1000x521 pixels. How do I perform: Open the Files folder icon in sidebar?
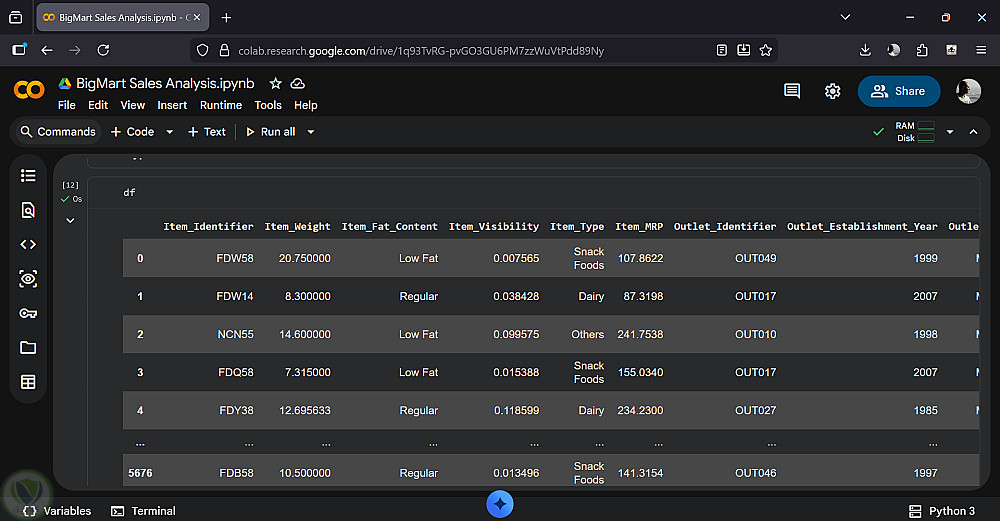[28, 348]
